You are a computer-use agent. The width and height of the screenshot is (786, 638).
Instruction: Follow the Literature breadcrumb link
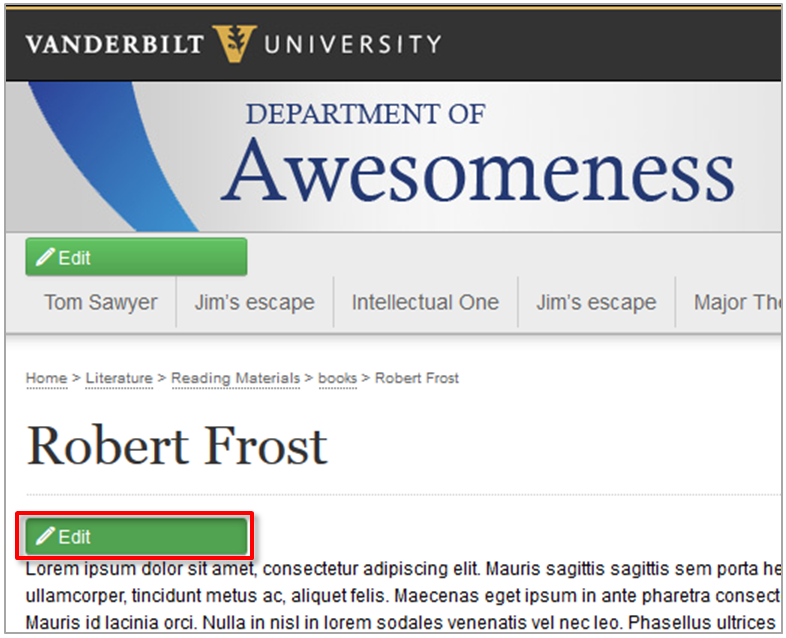[x=119, y=378]
